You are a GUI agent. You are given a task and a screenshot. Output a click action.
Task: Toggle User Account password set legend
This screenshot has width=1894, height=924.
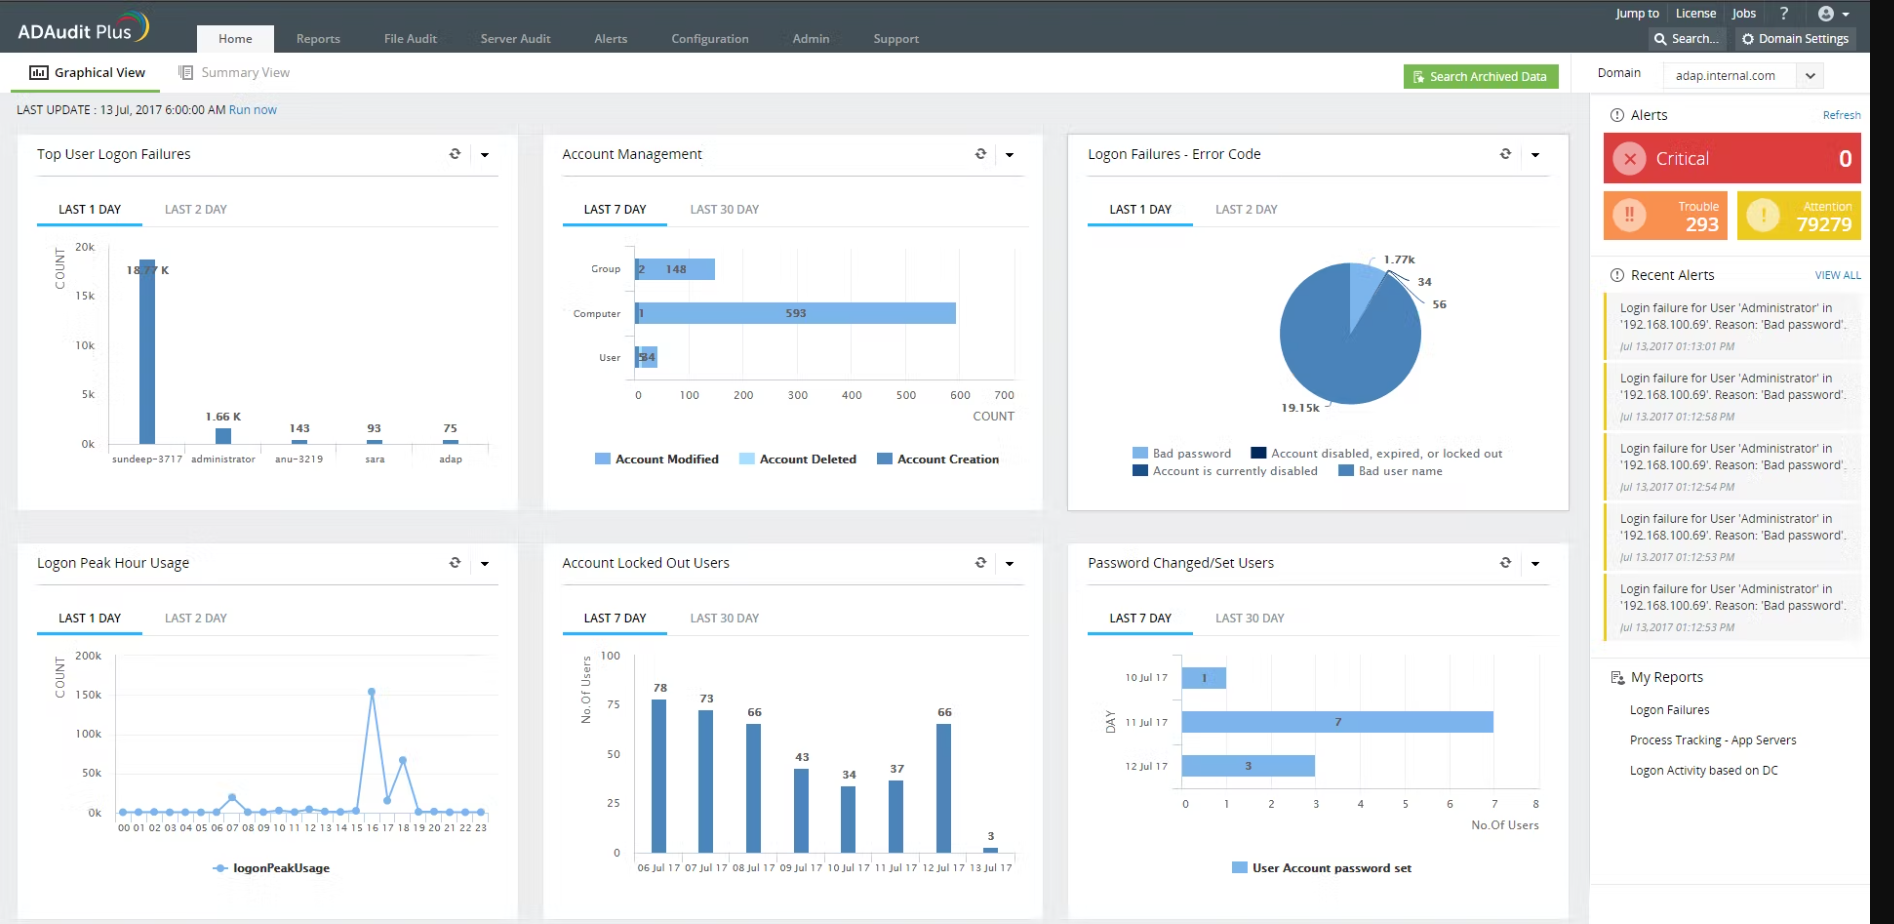tap(1322, 868)
